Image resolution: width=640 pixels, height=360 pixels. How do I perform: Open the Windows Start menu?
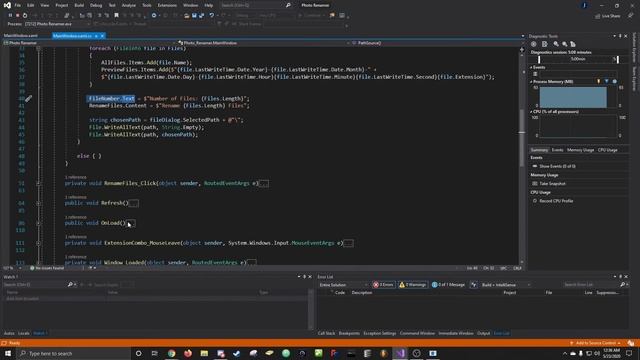click(8, 353)
